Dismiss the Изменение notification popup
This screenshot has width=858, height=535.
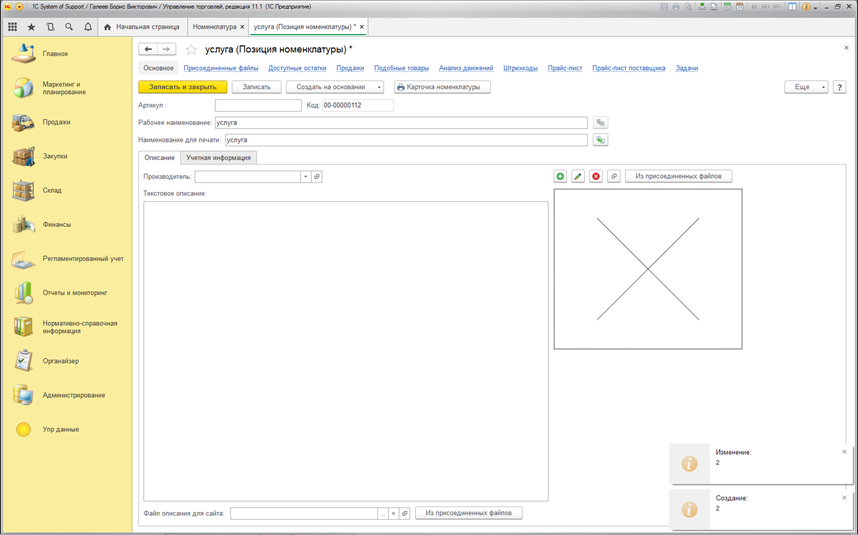tap(844, 452)
